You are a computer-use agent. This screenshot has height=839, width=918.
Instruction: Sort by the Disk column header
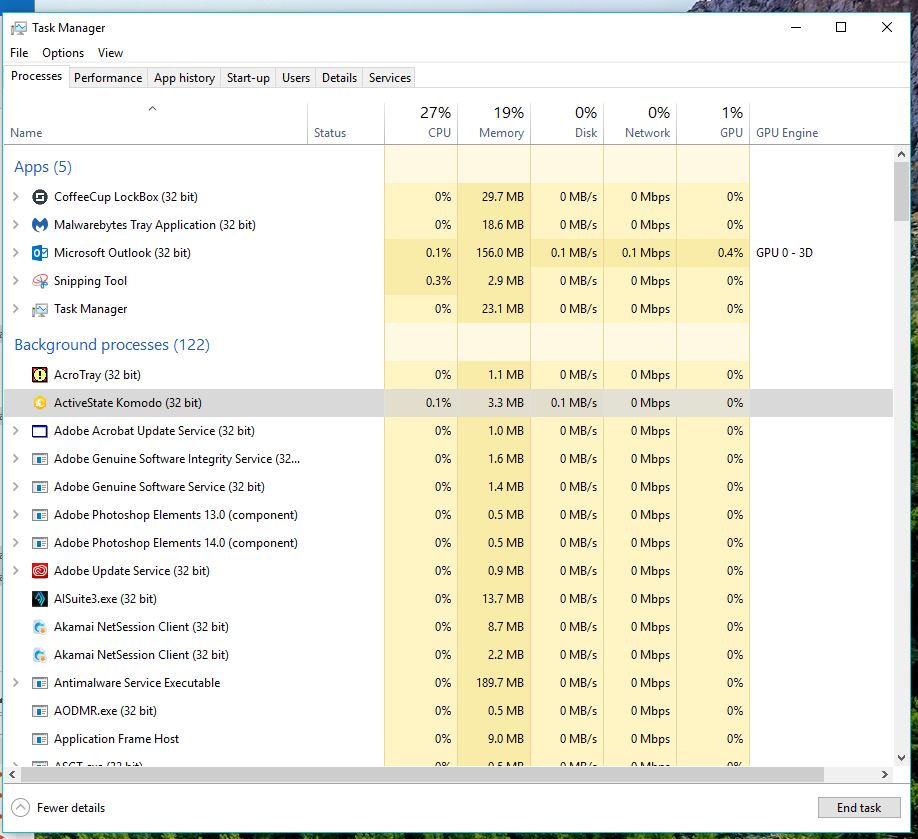567,123
